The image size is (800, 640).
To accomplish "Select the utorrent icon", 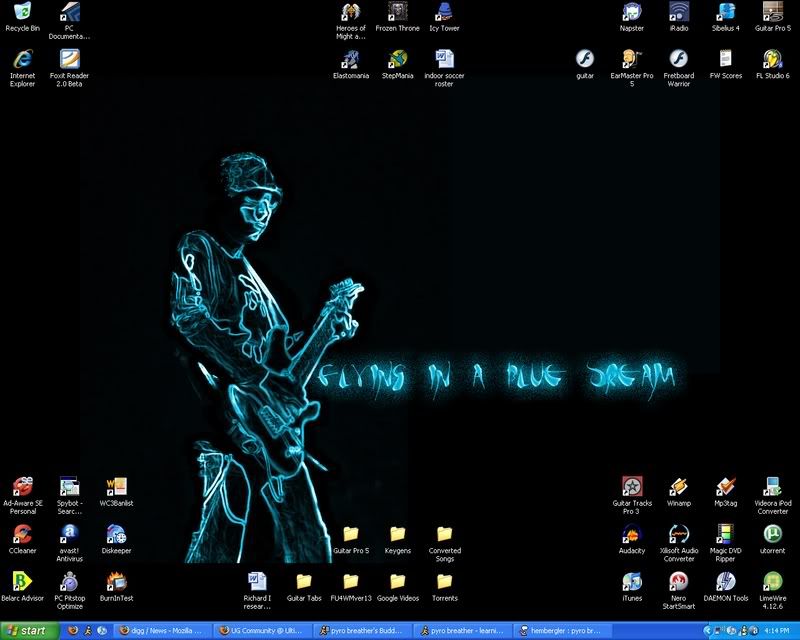I will click(772, 534).
